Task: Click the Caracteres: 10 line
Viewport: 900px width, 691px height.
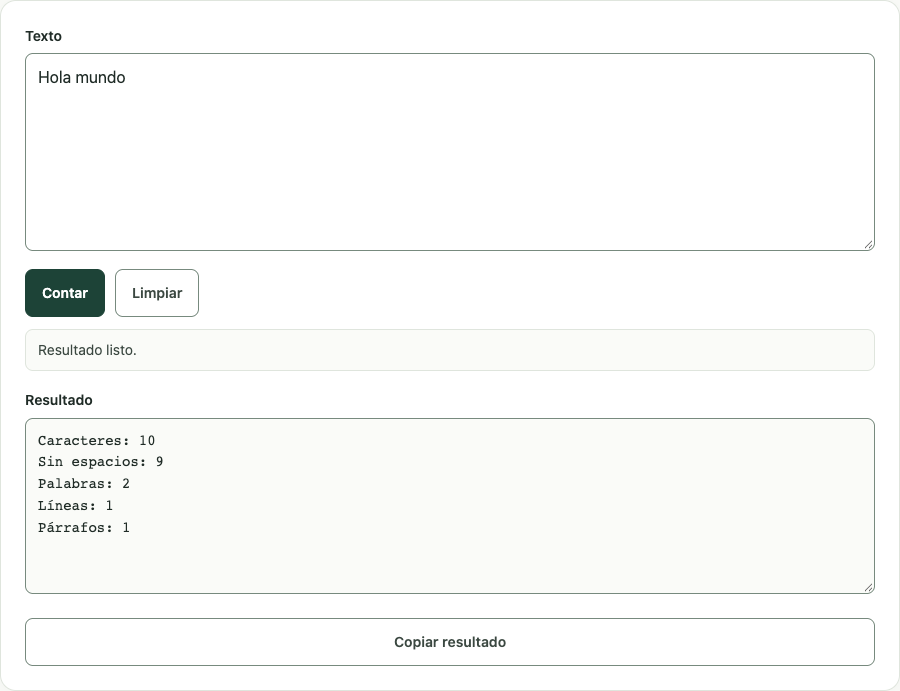Action: tap(96, 440)
